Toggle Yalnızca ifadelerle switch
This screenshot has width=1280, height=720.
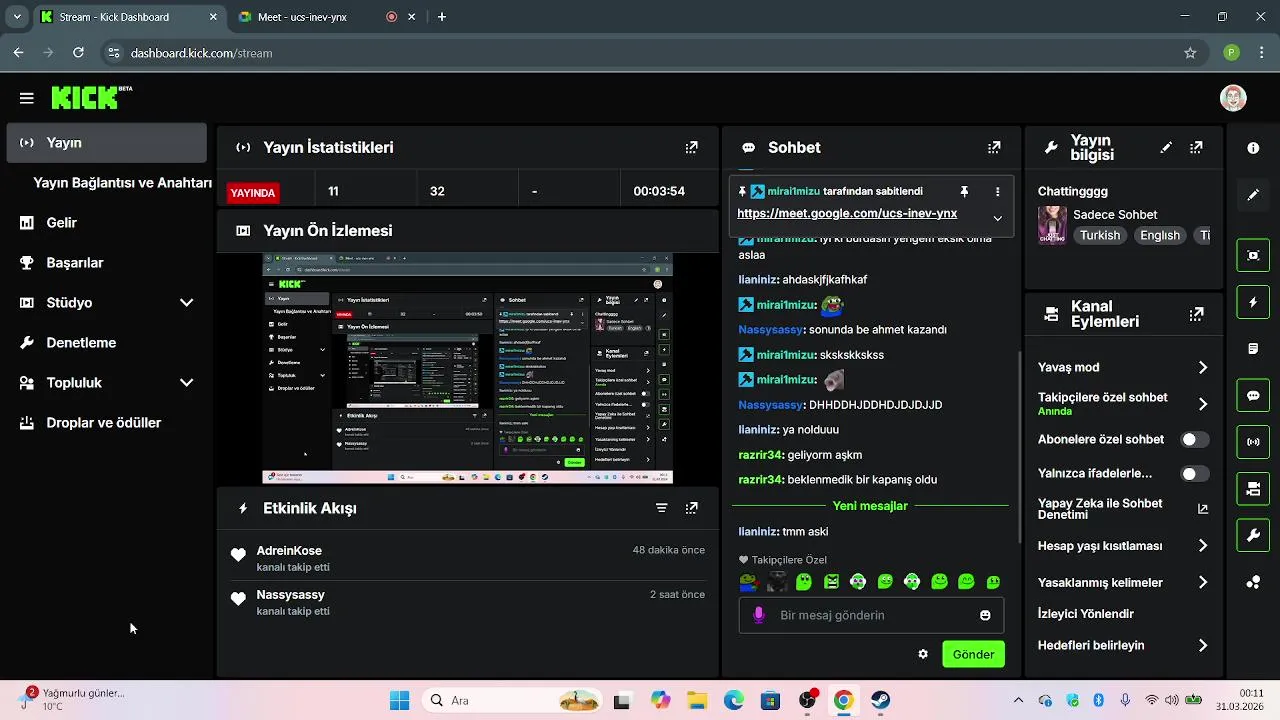click(1194, 474)
